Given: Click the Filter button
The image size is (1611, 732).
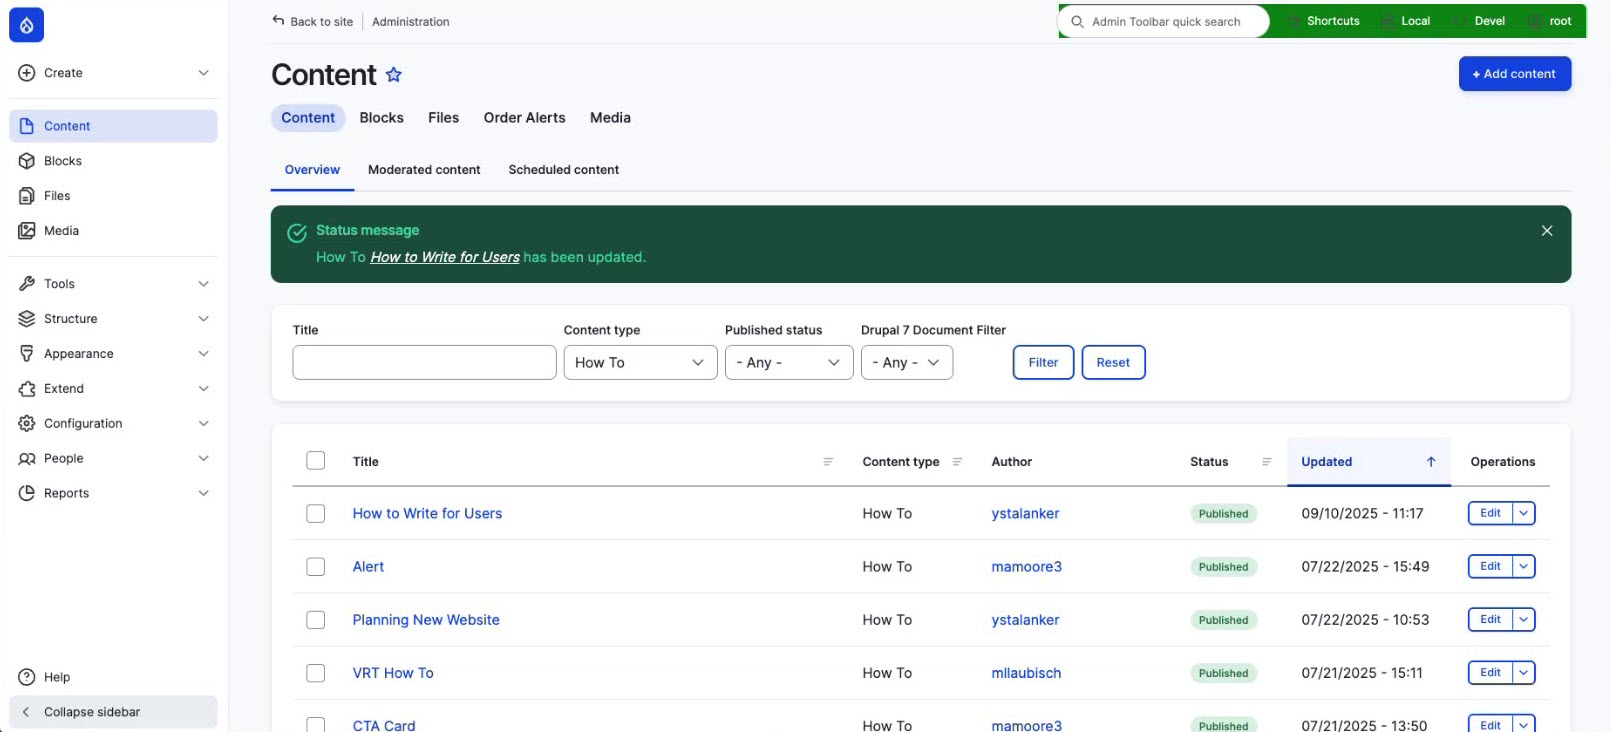Looking at the screenshot, I should (1043, 363).
